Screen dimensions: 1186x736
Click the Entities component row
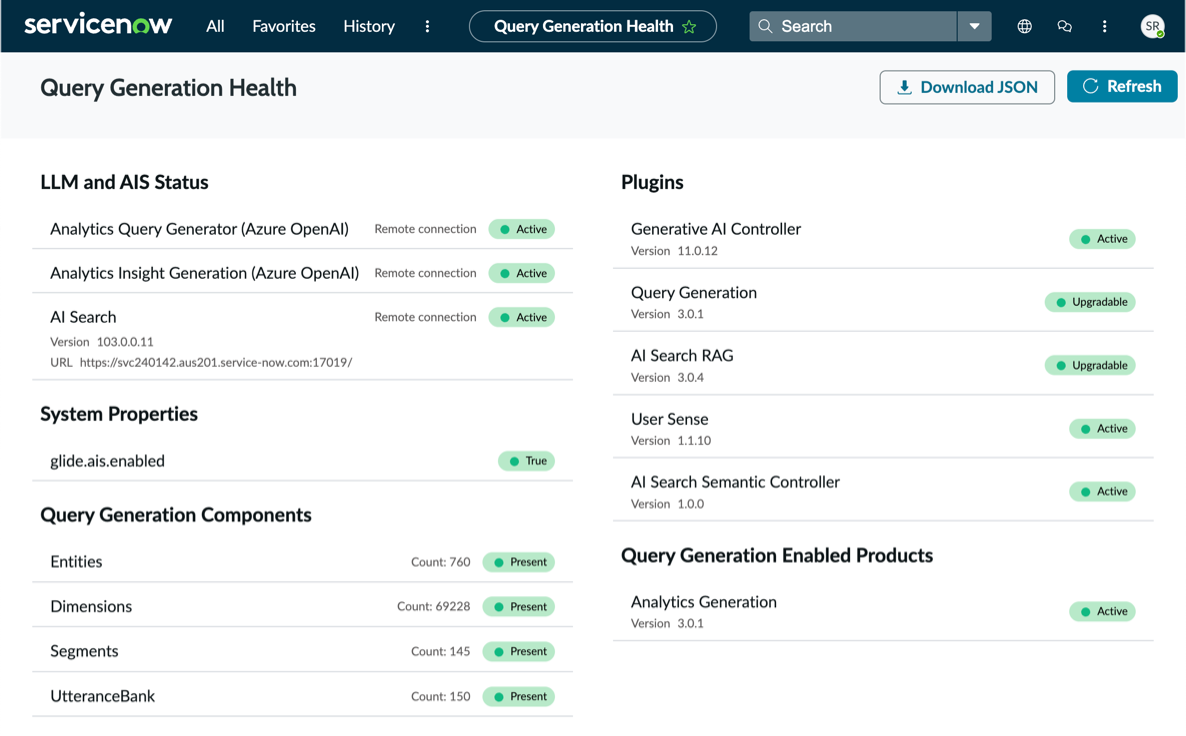coord(303,562)
